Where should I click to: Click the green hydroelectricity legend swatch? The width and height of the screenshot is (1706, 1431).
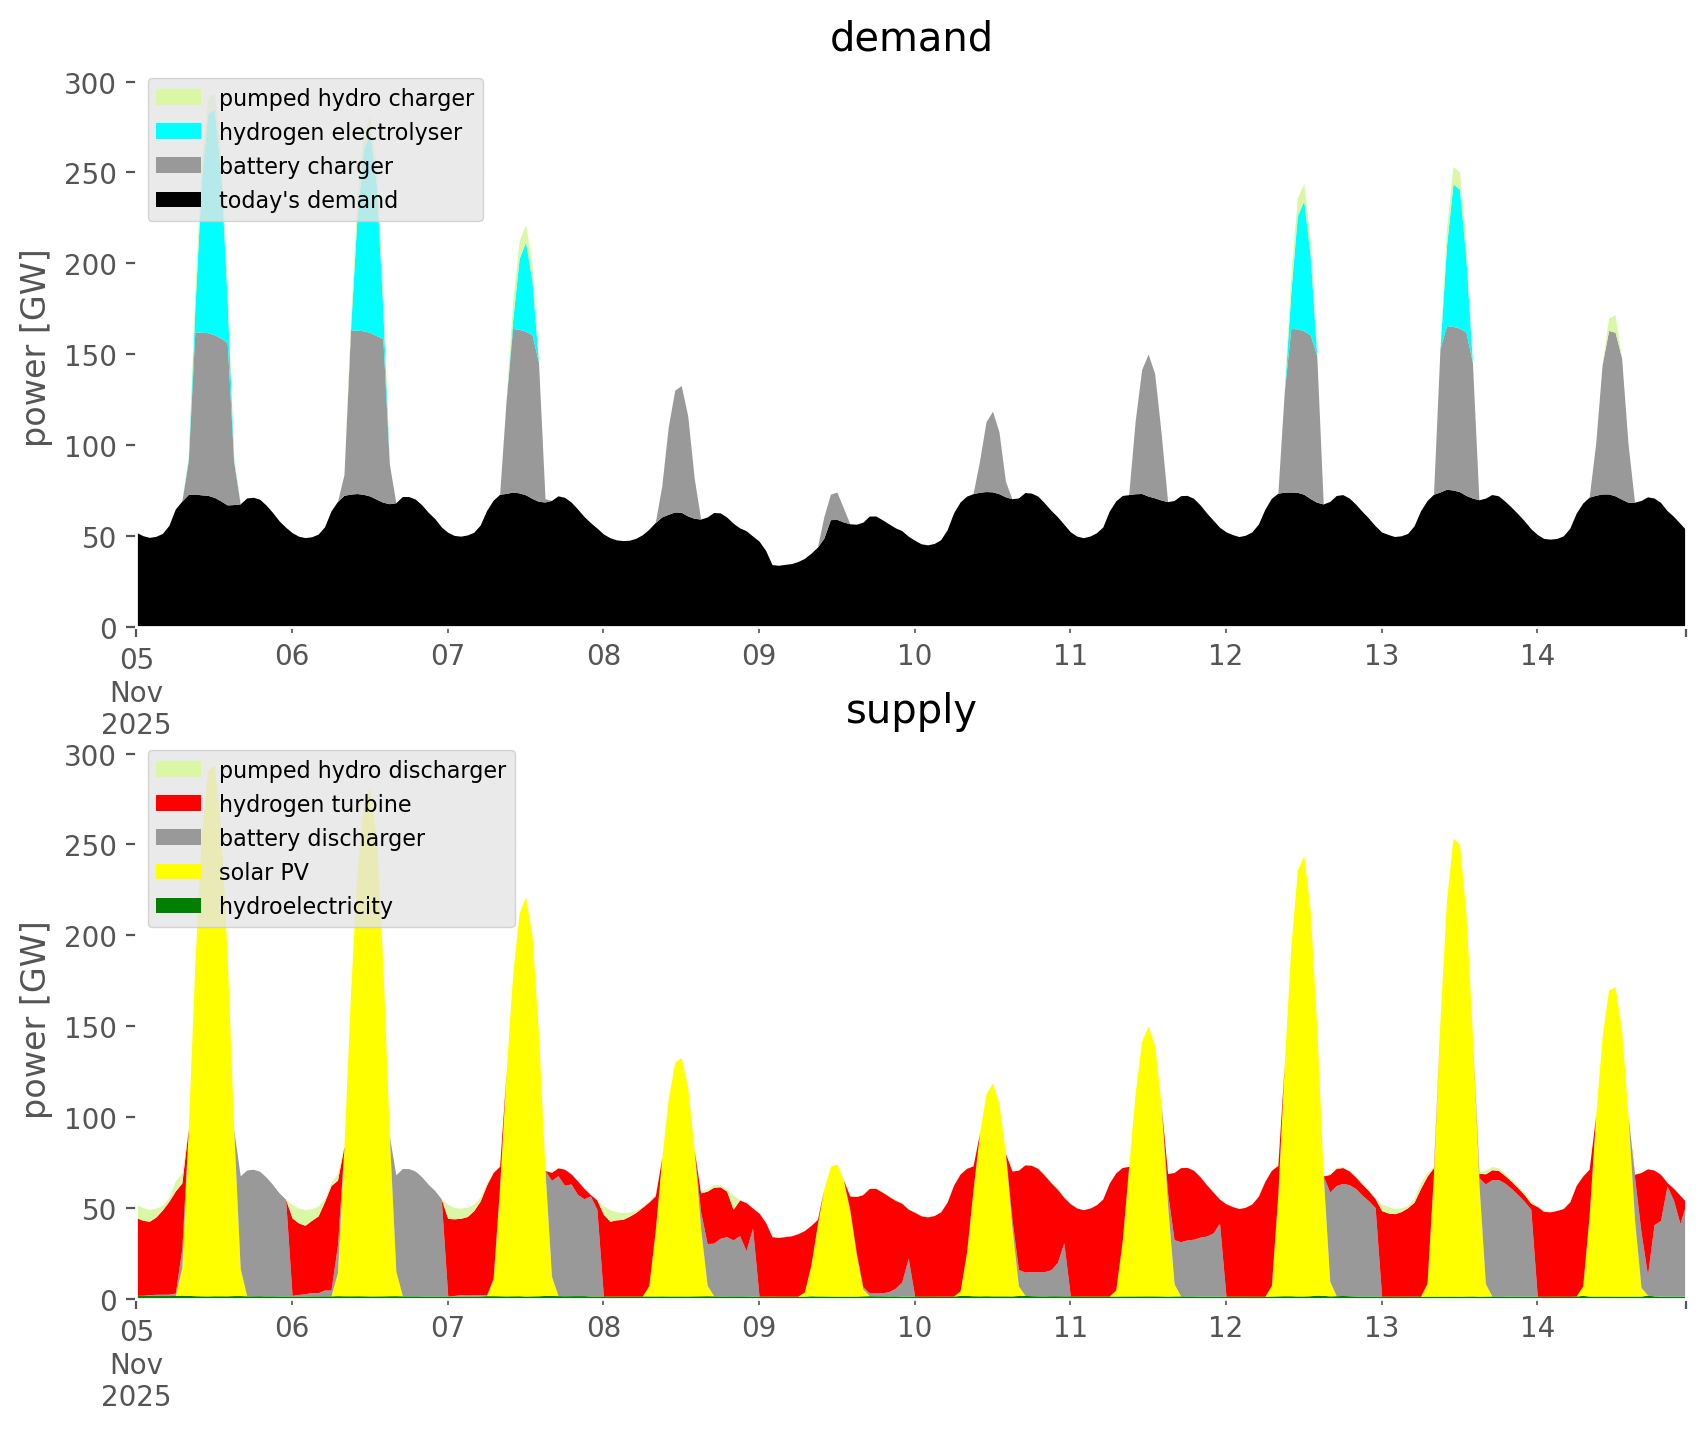coord(180,906)
